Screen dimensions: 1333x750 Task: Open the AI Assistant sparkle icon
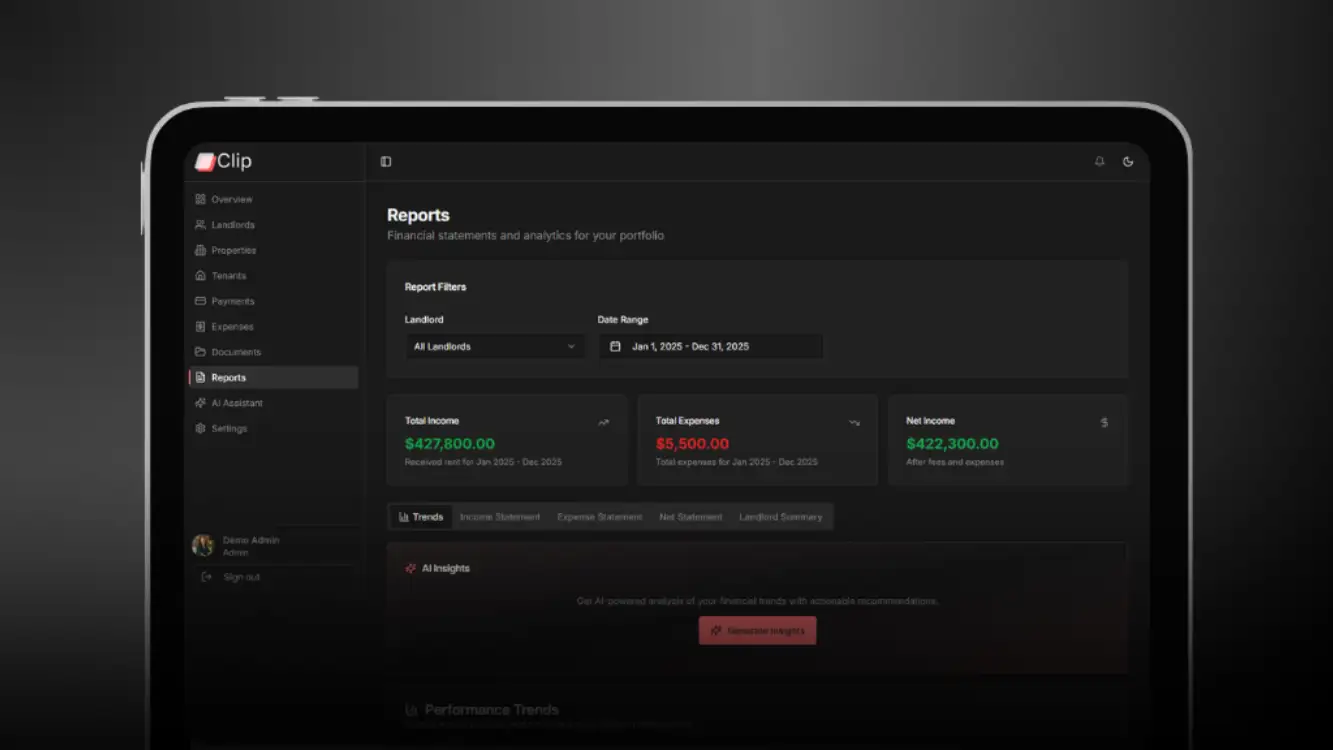[200, 402]
